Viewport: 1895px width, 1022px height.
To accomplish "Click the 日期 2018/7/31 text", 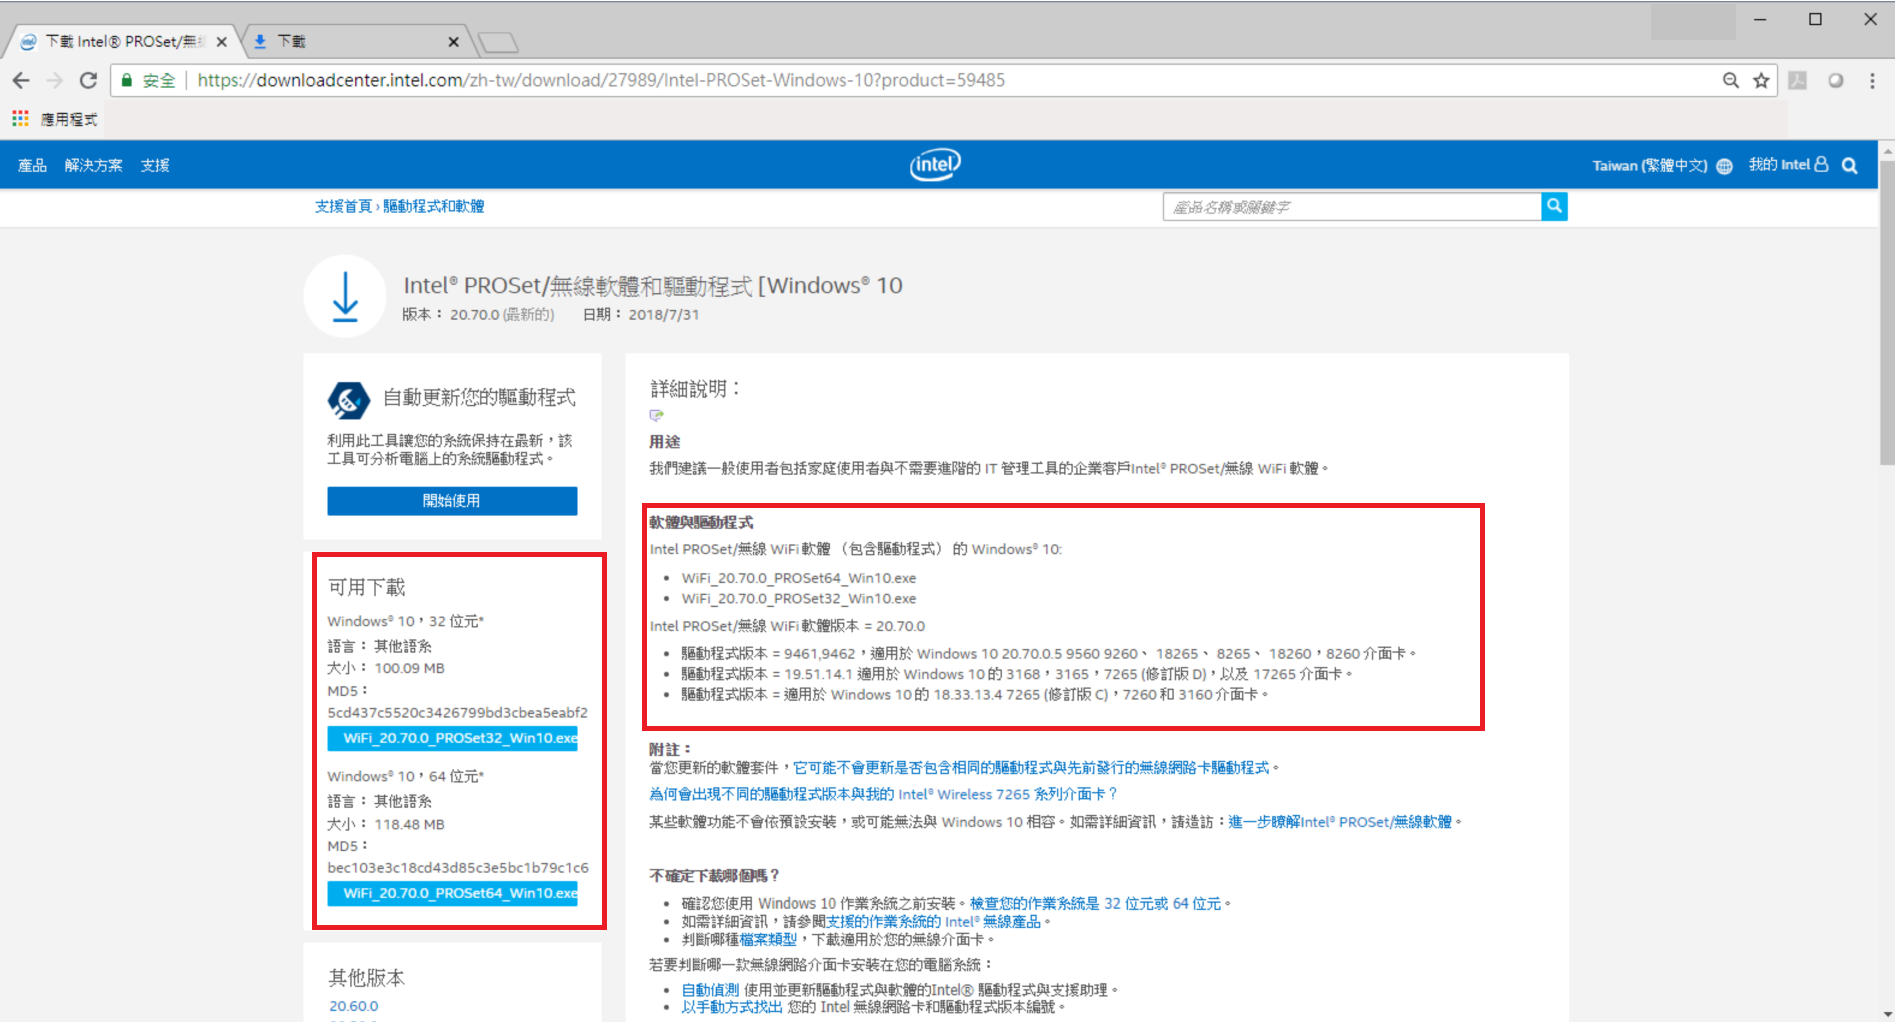I will (641, 314).
